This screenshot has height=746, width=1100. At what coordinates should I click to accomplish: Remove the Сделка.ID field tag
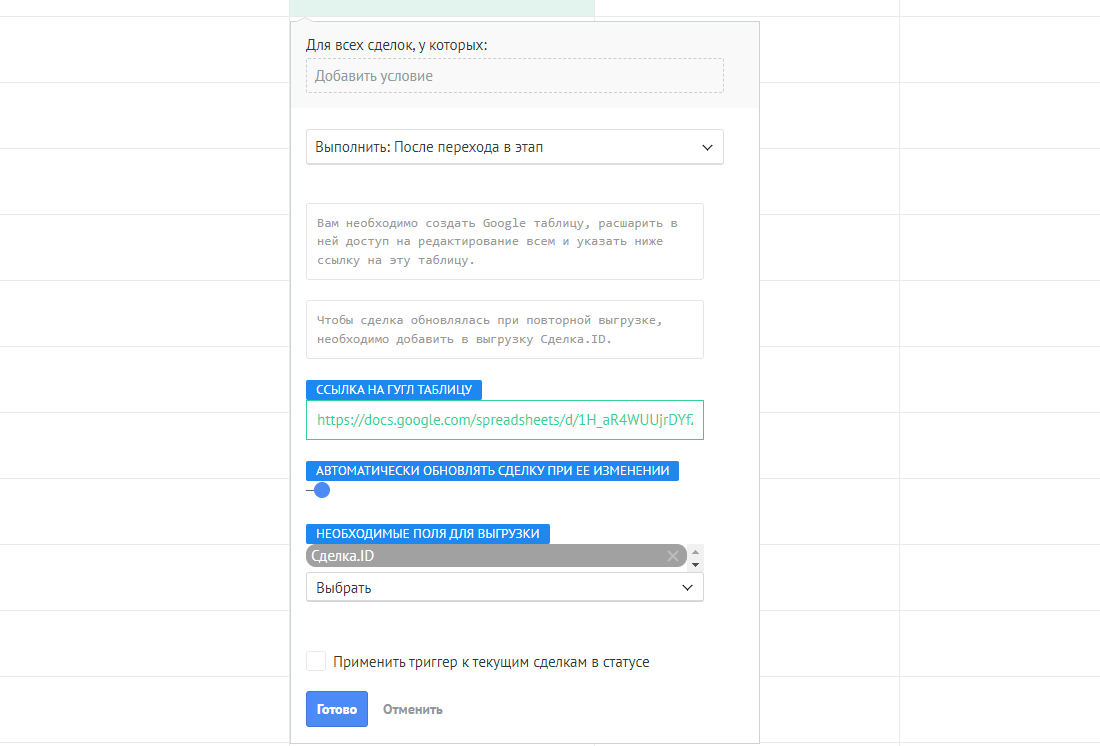[673, 556]
